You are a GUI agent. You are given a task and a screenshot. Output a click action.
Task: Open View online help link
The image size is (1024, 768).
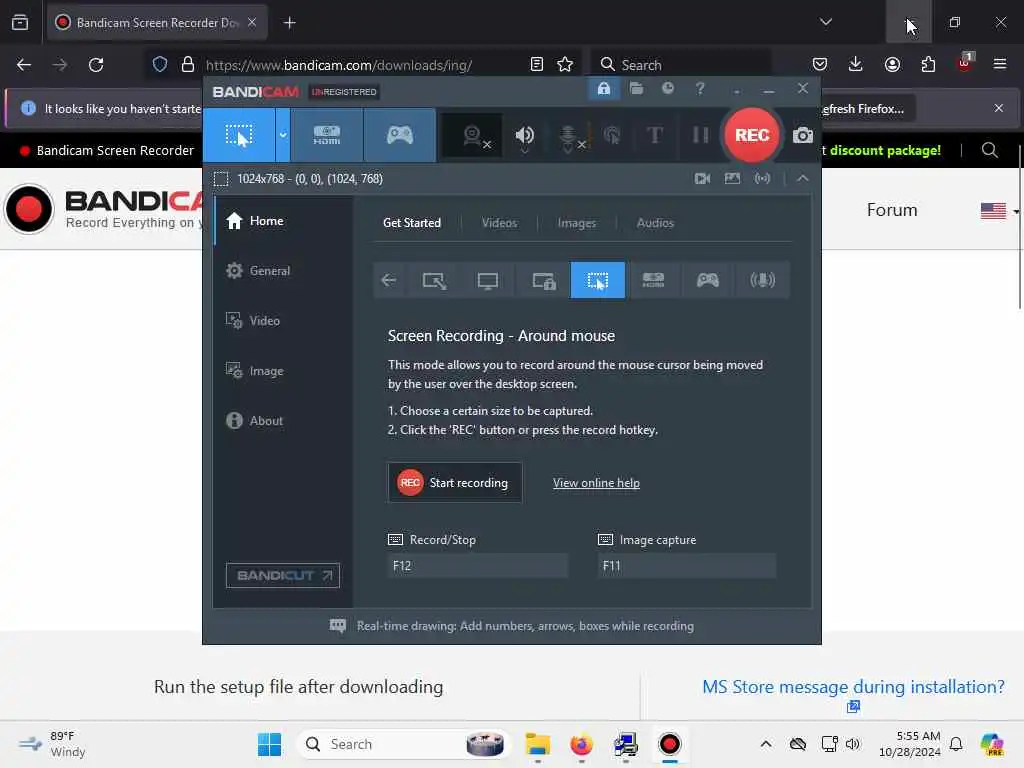[596, 483]
